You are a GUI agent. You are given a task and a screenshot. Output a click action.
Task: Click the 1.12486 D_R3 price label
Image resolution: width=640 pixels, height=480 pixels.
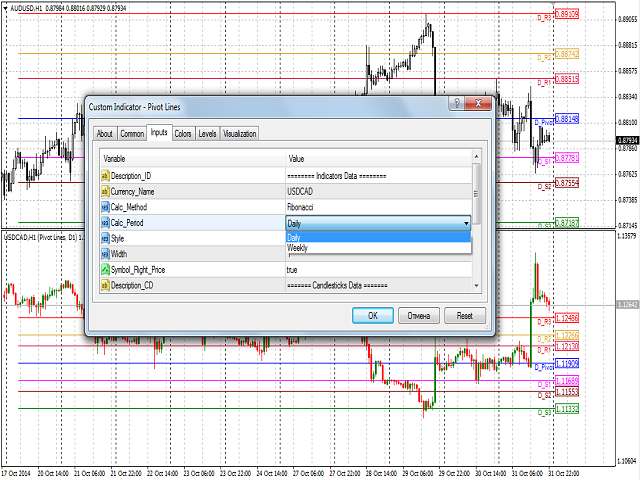[567, 318]
